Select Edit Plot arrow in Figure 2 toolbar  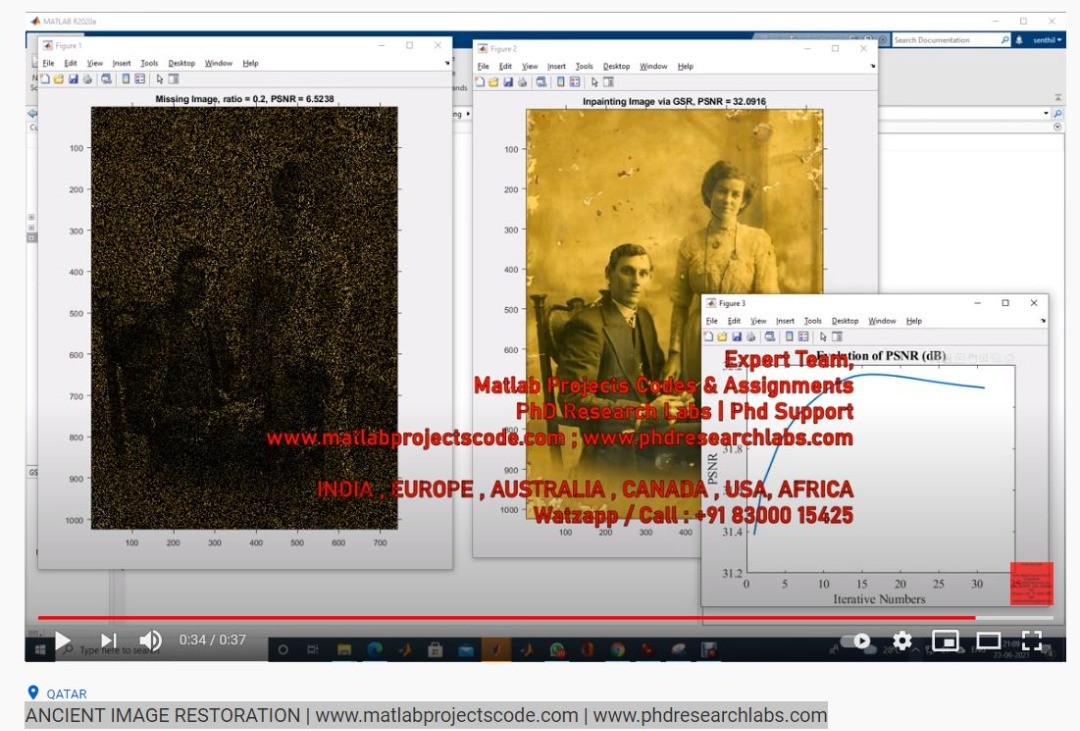pos(594,82)
